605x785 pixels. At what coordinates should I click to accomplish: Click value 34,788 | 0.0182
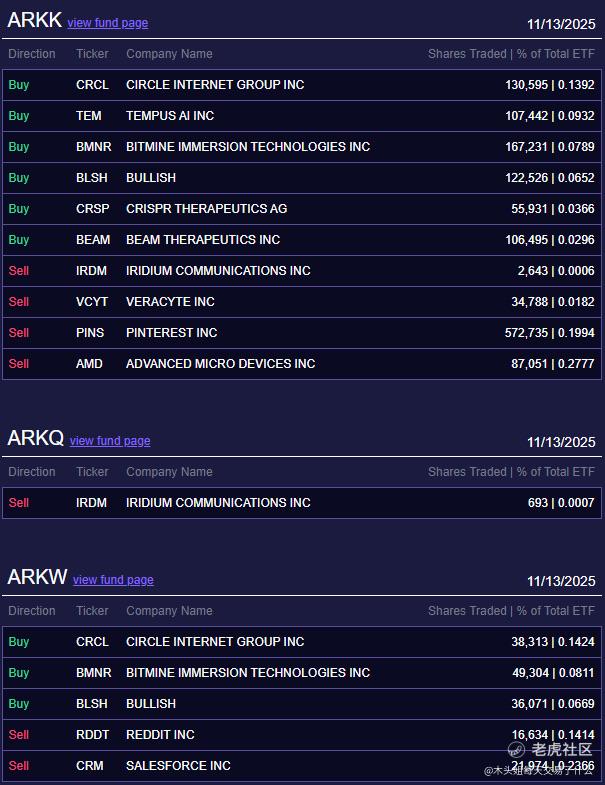pos(553,302)
